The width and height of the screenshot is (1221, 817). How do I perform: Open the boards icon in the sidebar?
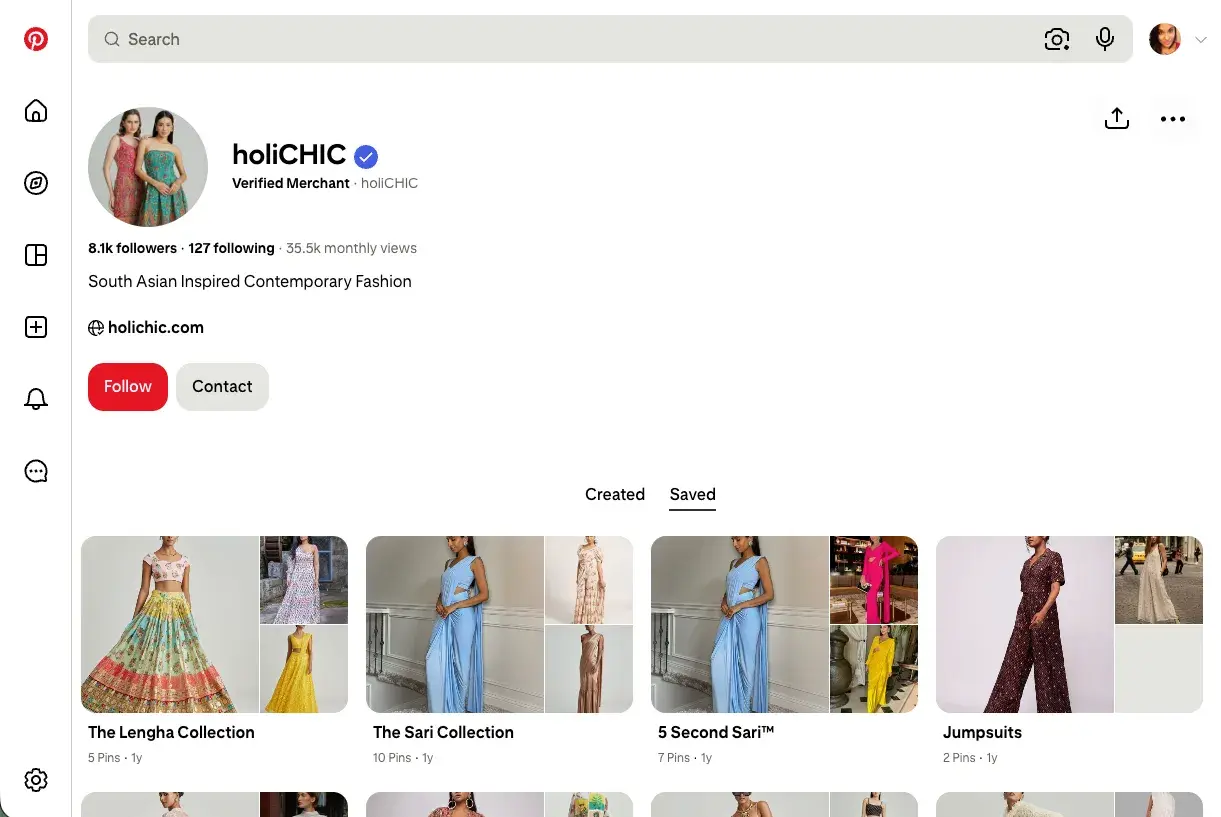(36, 255)
